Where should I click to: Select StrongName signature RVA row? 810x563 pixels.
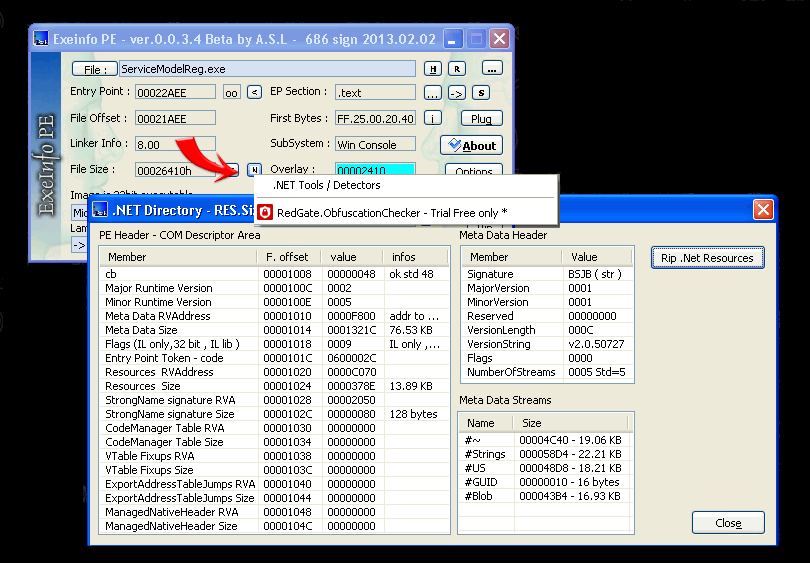(274, 400)
